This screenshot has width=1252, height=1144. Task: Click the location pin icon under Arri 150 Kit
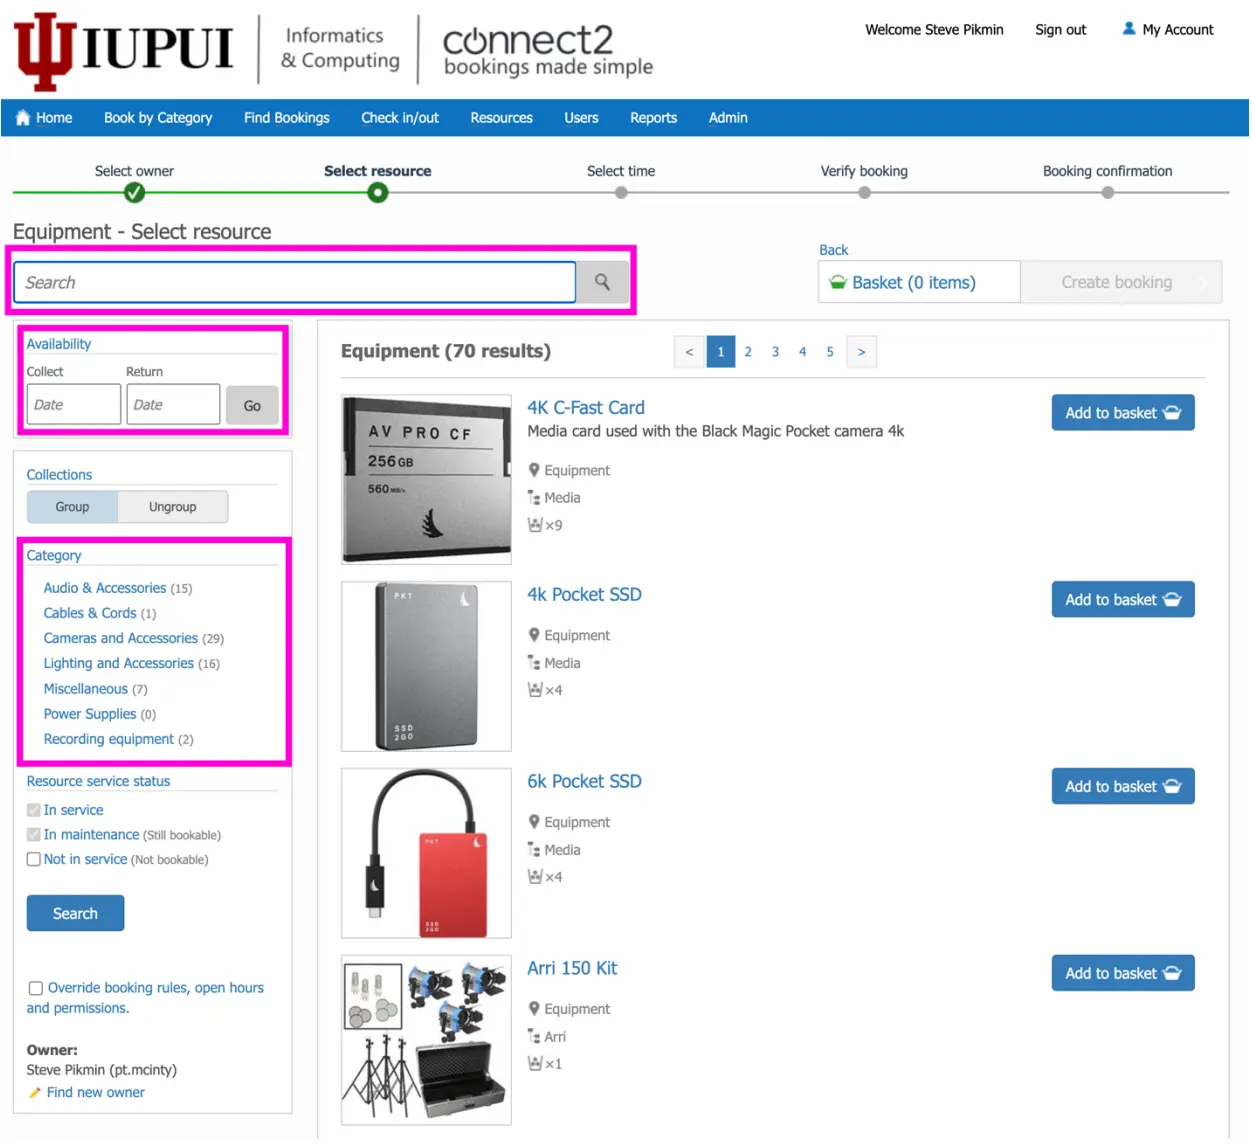pyautogui.click(x=534, y=1010)
